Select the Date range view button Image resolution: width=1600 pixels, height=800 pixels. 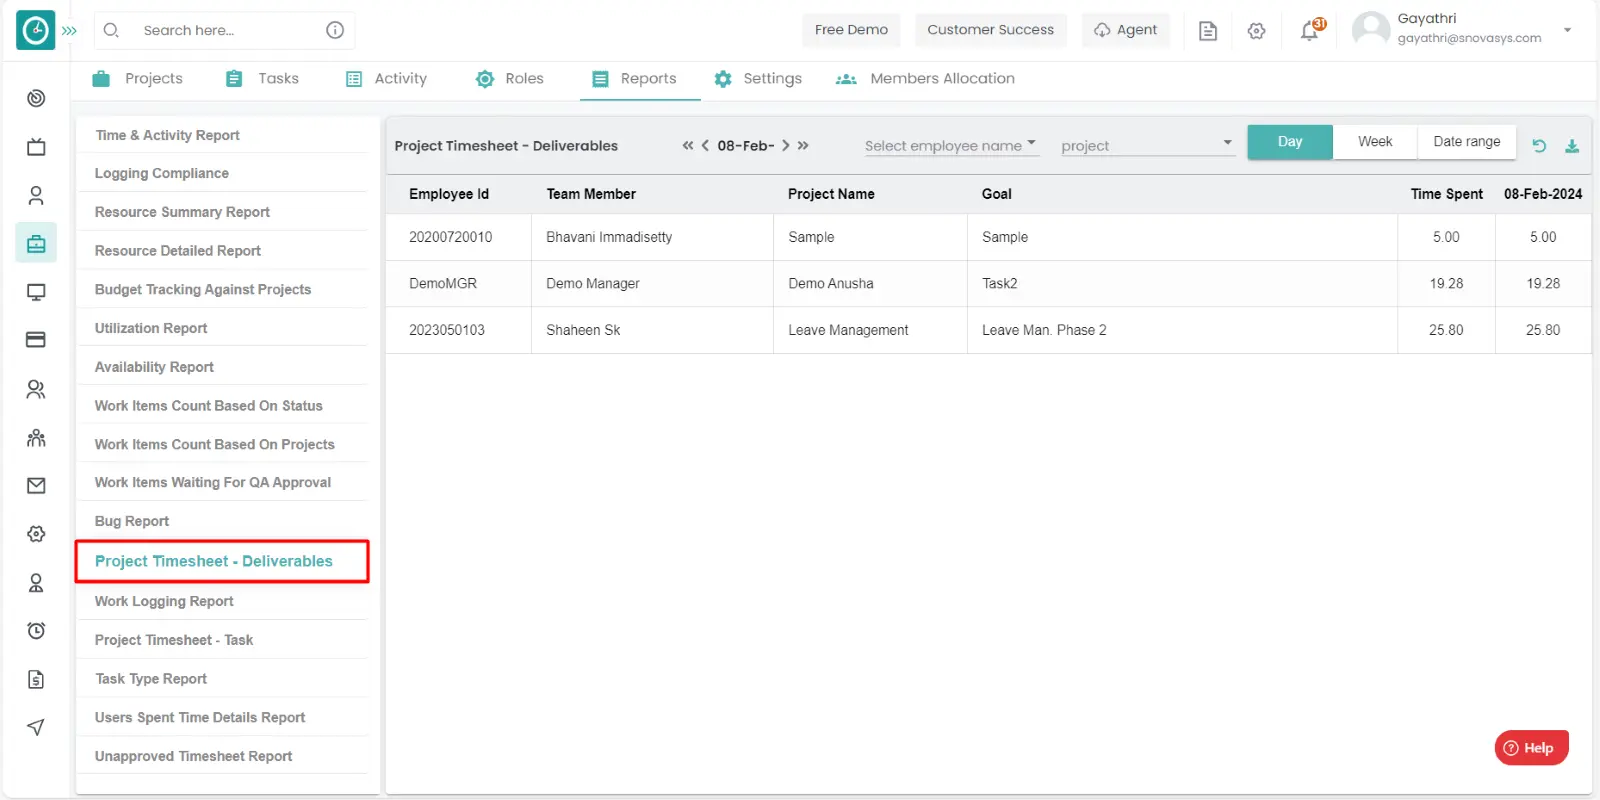(1467, 142)
